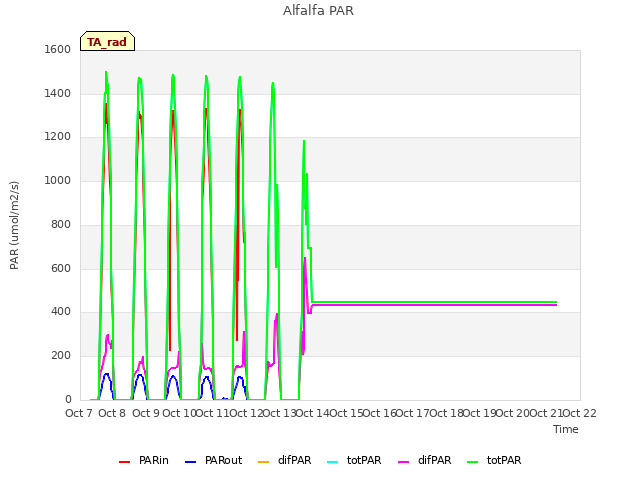
Task: Click the Oct 9 x-axis label
Action: pos(146,413)
